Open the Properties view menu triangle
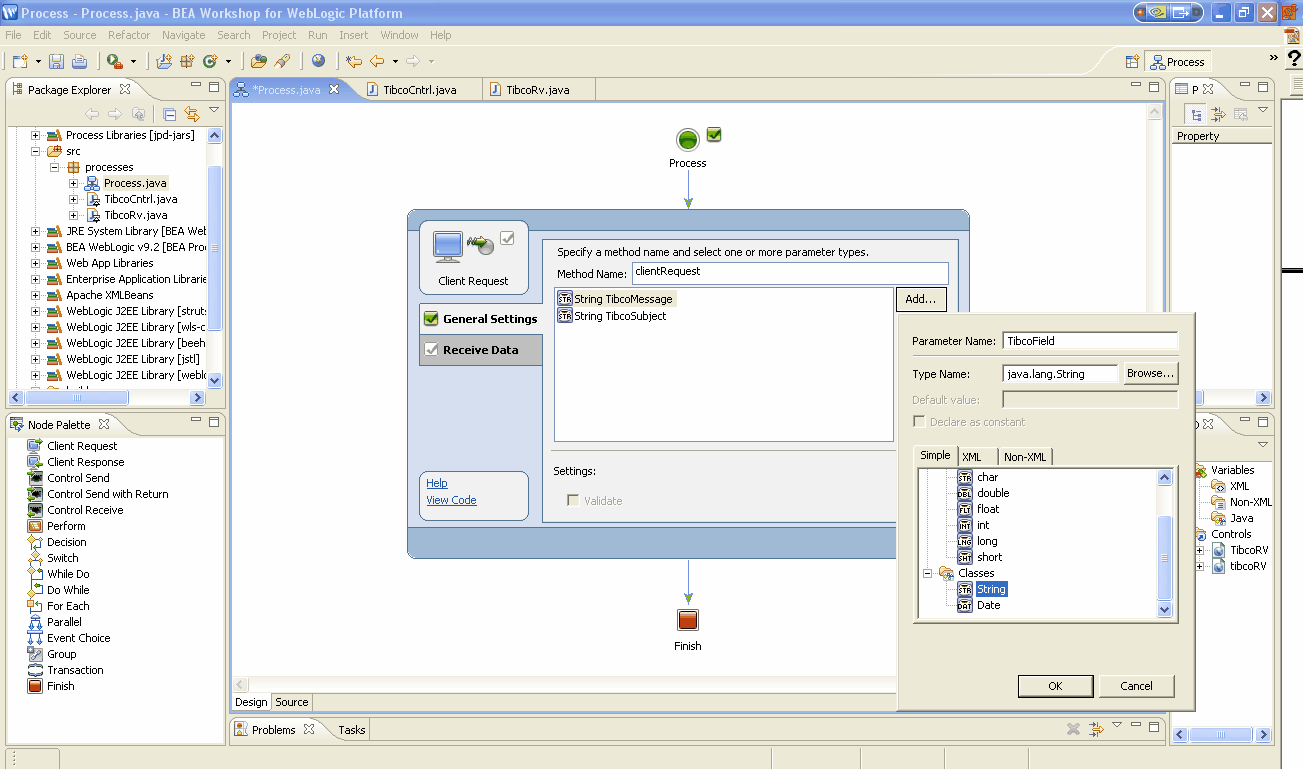The width and height of the screenshot is (1303, 769). [x=1263, y=111]
